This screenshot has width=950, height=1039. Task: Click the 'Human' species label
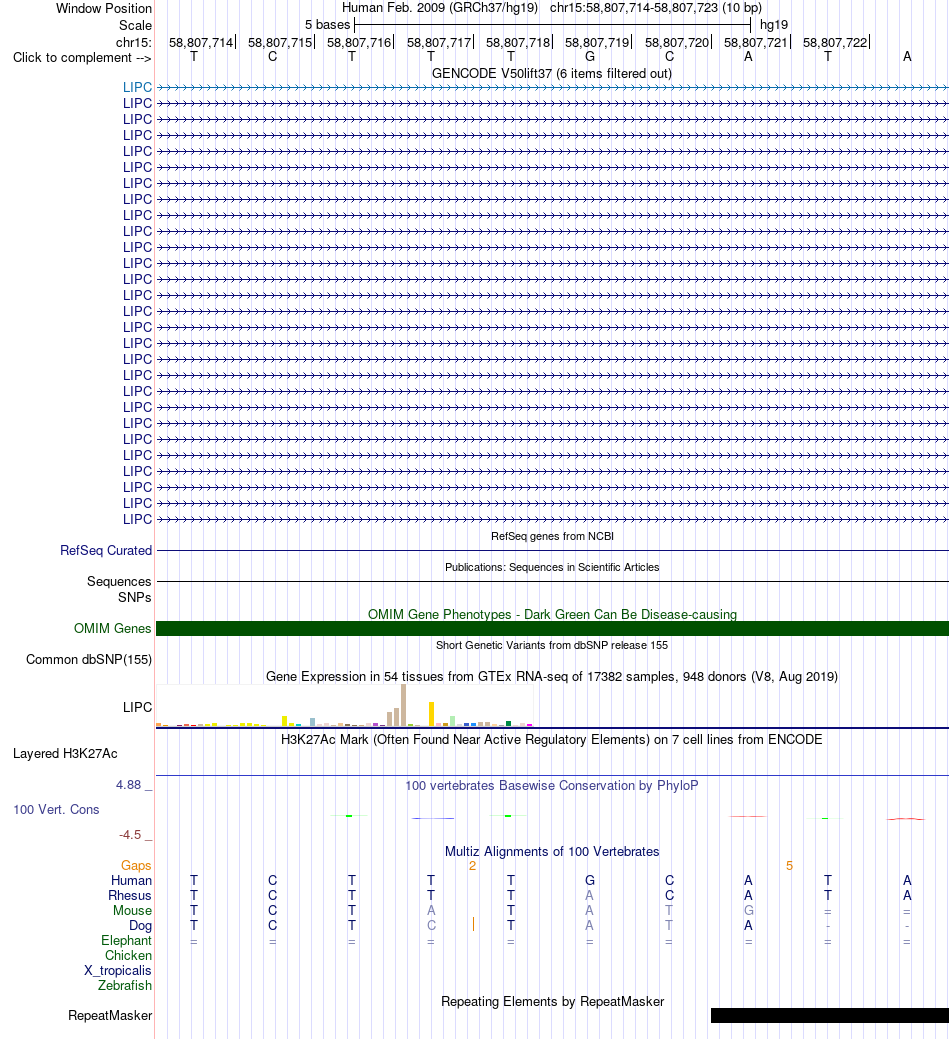click(x=131, y=881)
